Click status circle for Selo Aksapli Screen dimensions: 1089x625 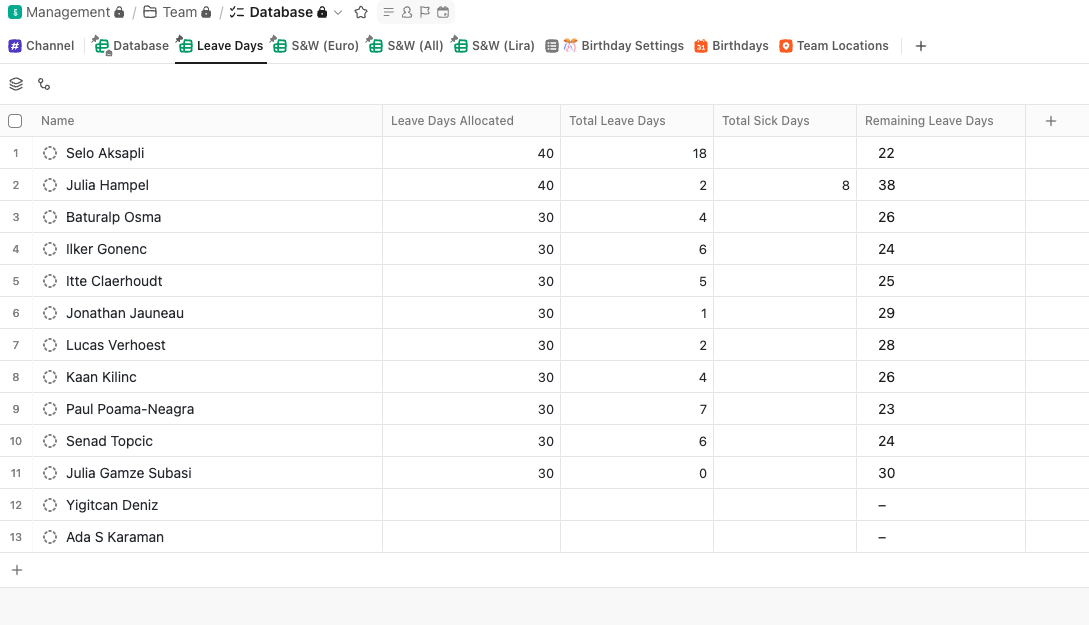coord(50,153)
